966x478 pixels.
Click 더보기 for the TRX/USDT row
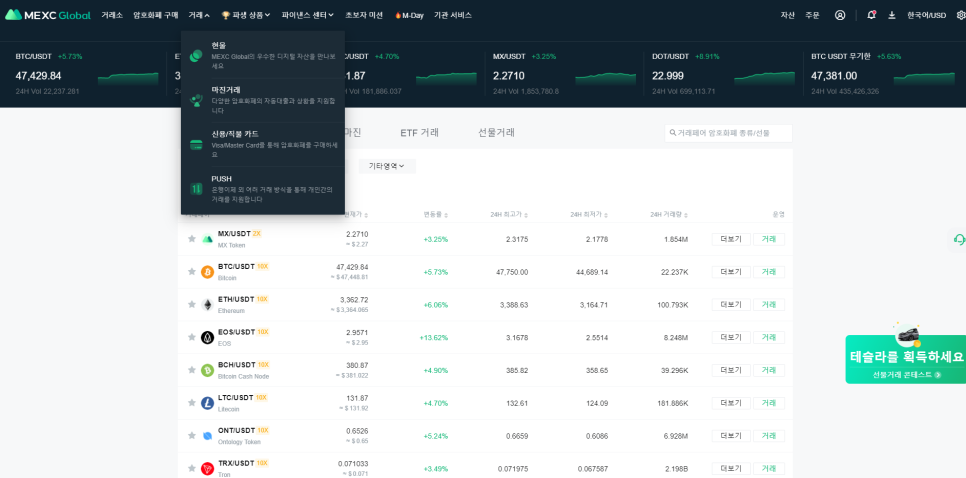tap(731, 468)
